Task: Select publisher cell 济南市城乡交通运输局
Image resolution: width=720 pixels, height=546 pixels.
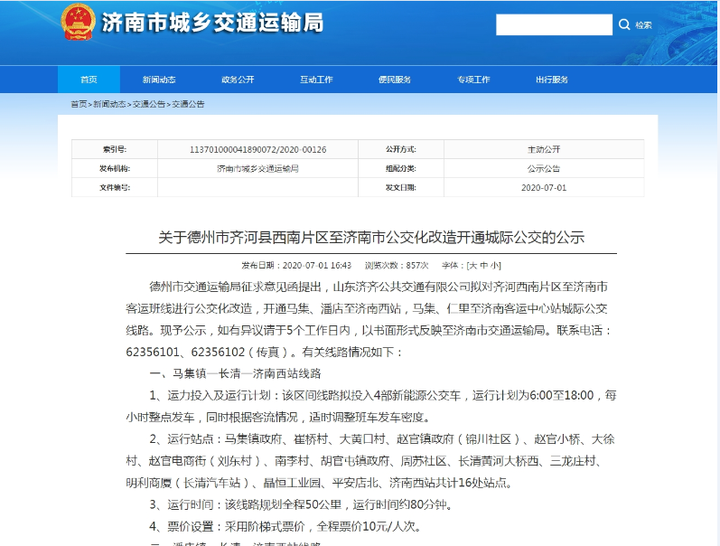Action: (258, 169)
